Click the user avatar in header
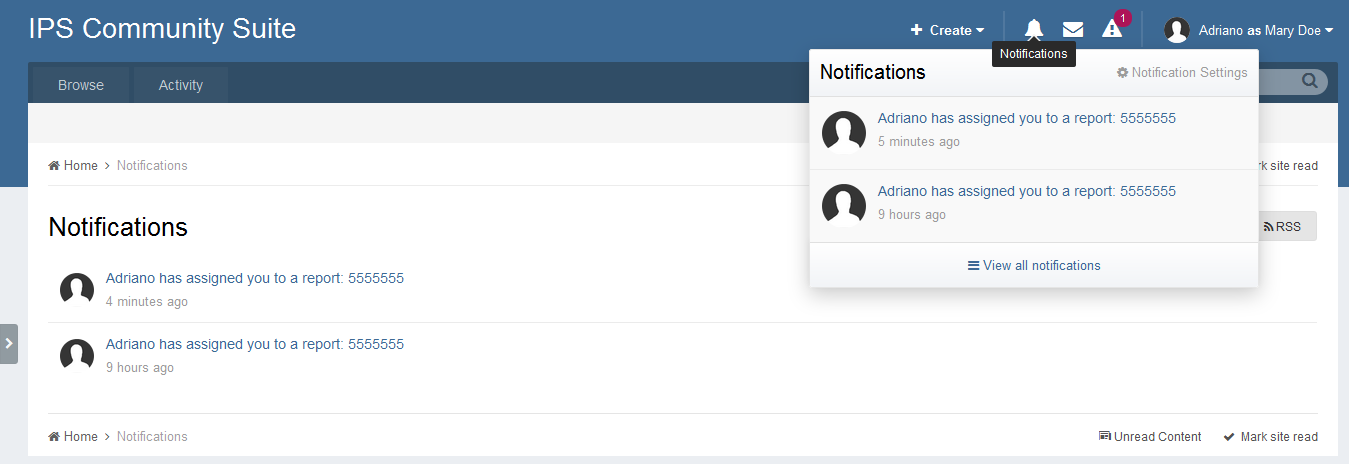The height and width of the screenshot is (464, 1349). [x=1176, y=30]
